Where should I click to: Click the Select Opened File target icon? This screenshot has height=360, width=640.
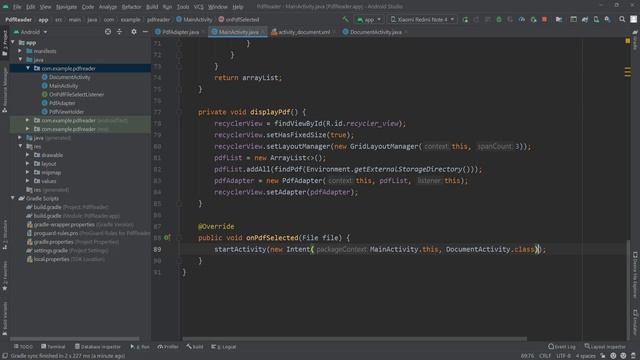108,31
